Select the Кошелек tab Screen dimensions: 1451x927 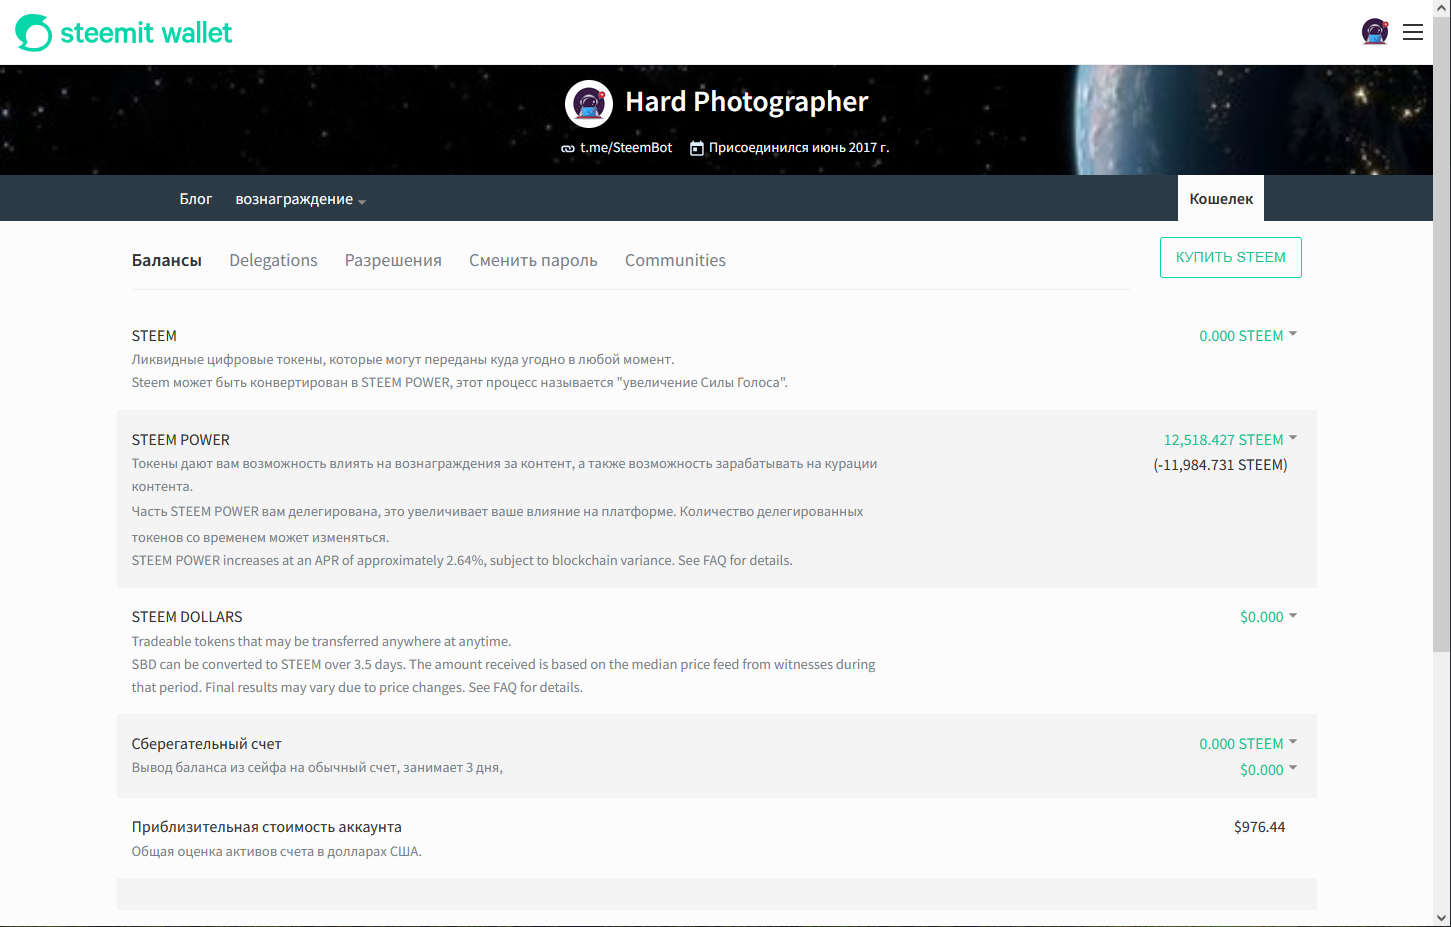pos(1221,199)
